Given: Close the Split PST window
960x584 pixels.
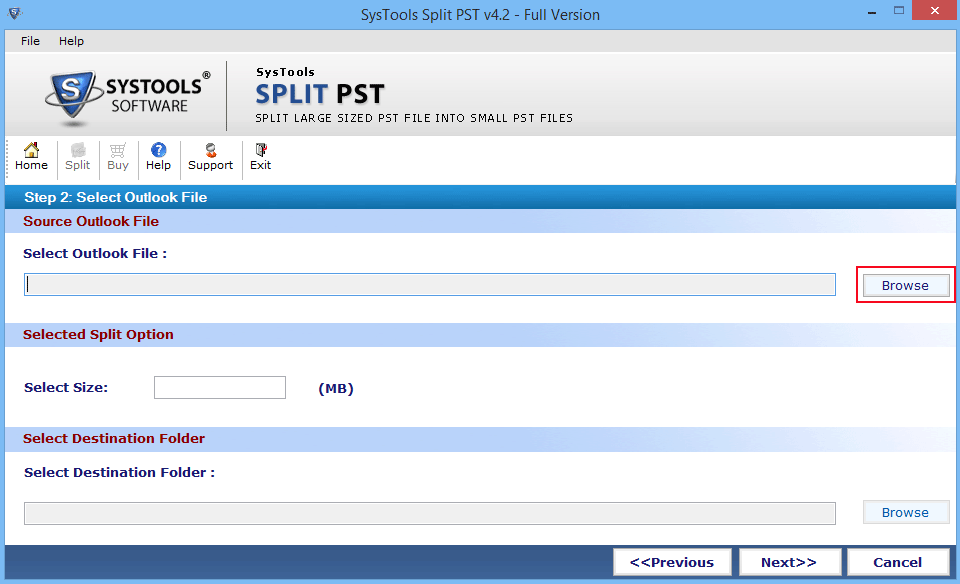Looking at the screenshot, I should point(934,10).
